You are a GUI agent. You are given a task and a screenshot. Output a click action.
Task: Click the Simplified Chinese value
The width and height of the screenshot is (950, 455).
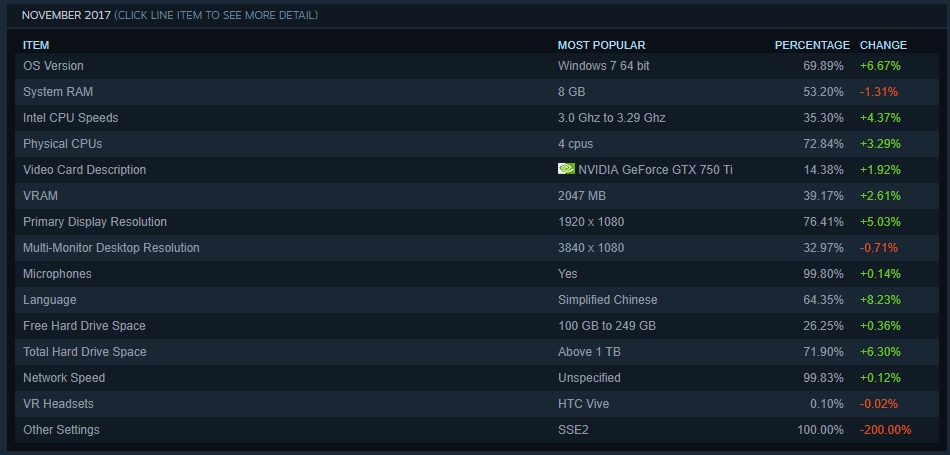tap(607, 300)
